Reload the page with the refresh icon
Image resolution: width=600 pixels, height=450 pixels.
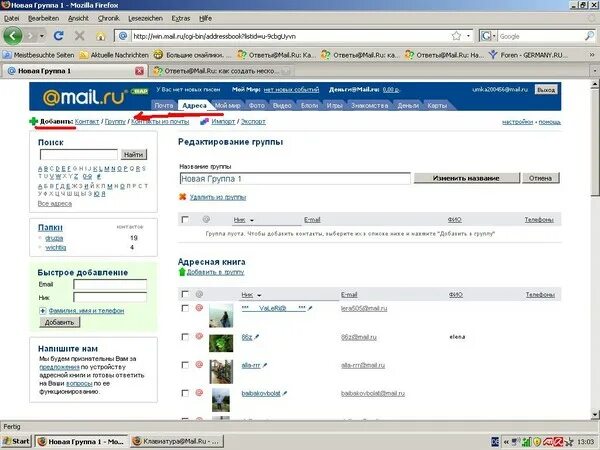click(x=59, y=36)
